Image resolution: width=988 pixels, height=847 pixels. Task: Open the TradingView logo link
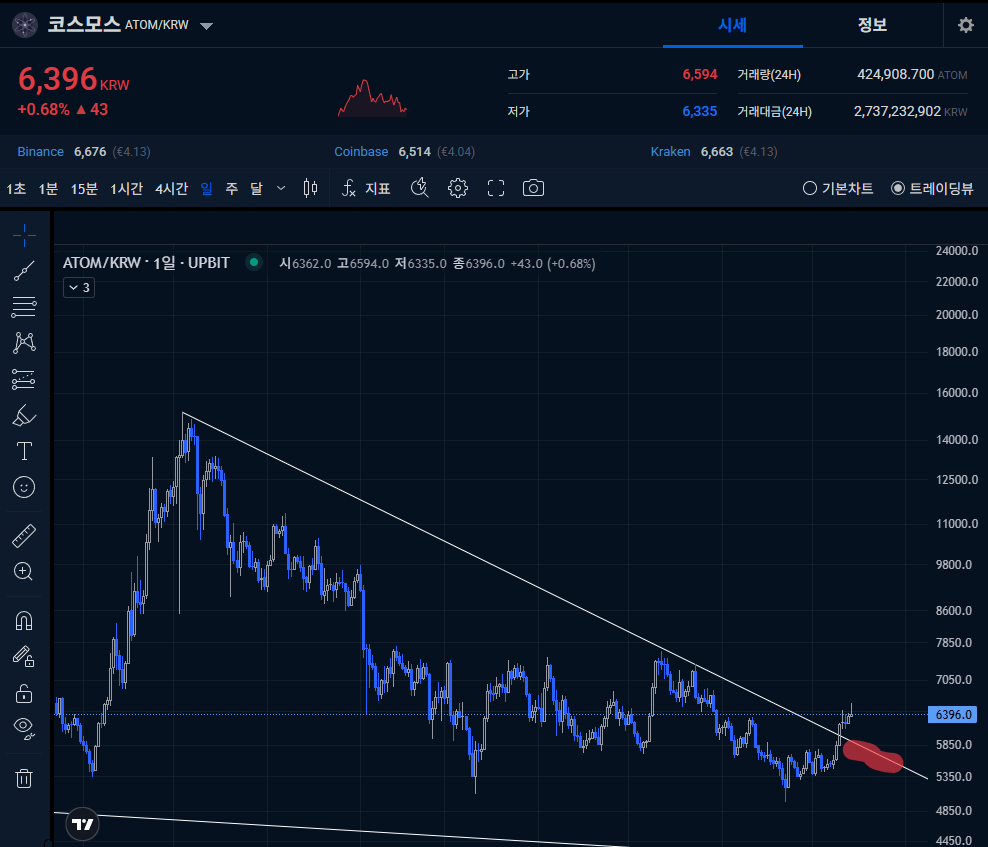(83, 824)
